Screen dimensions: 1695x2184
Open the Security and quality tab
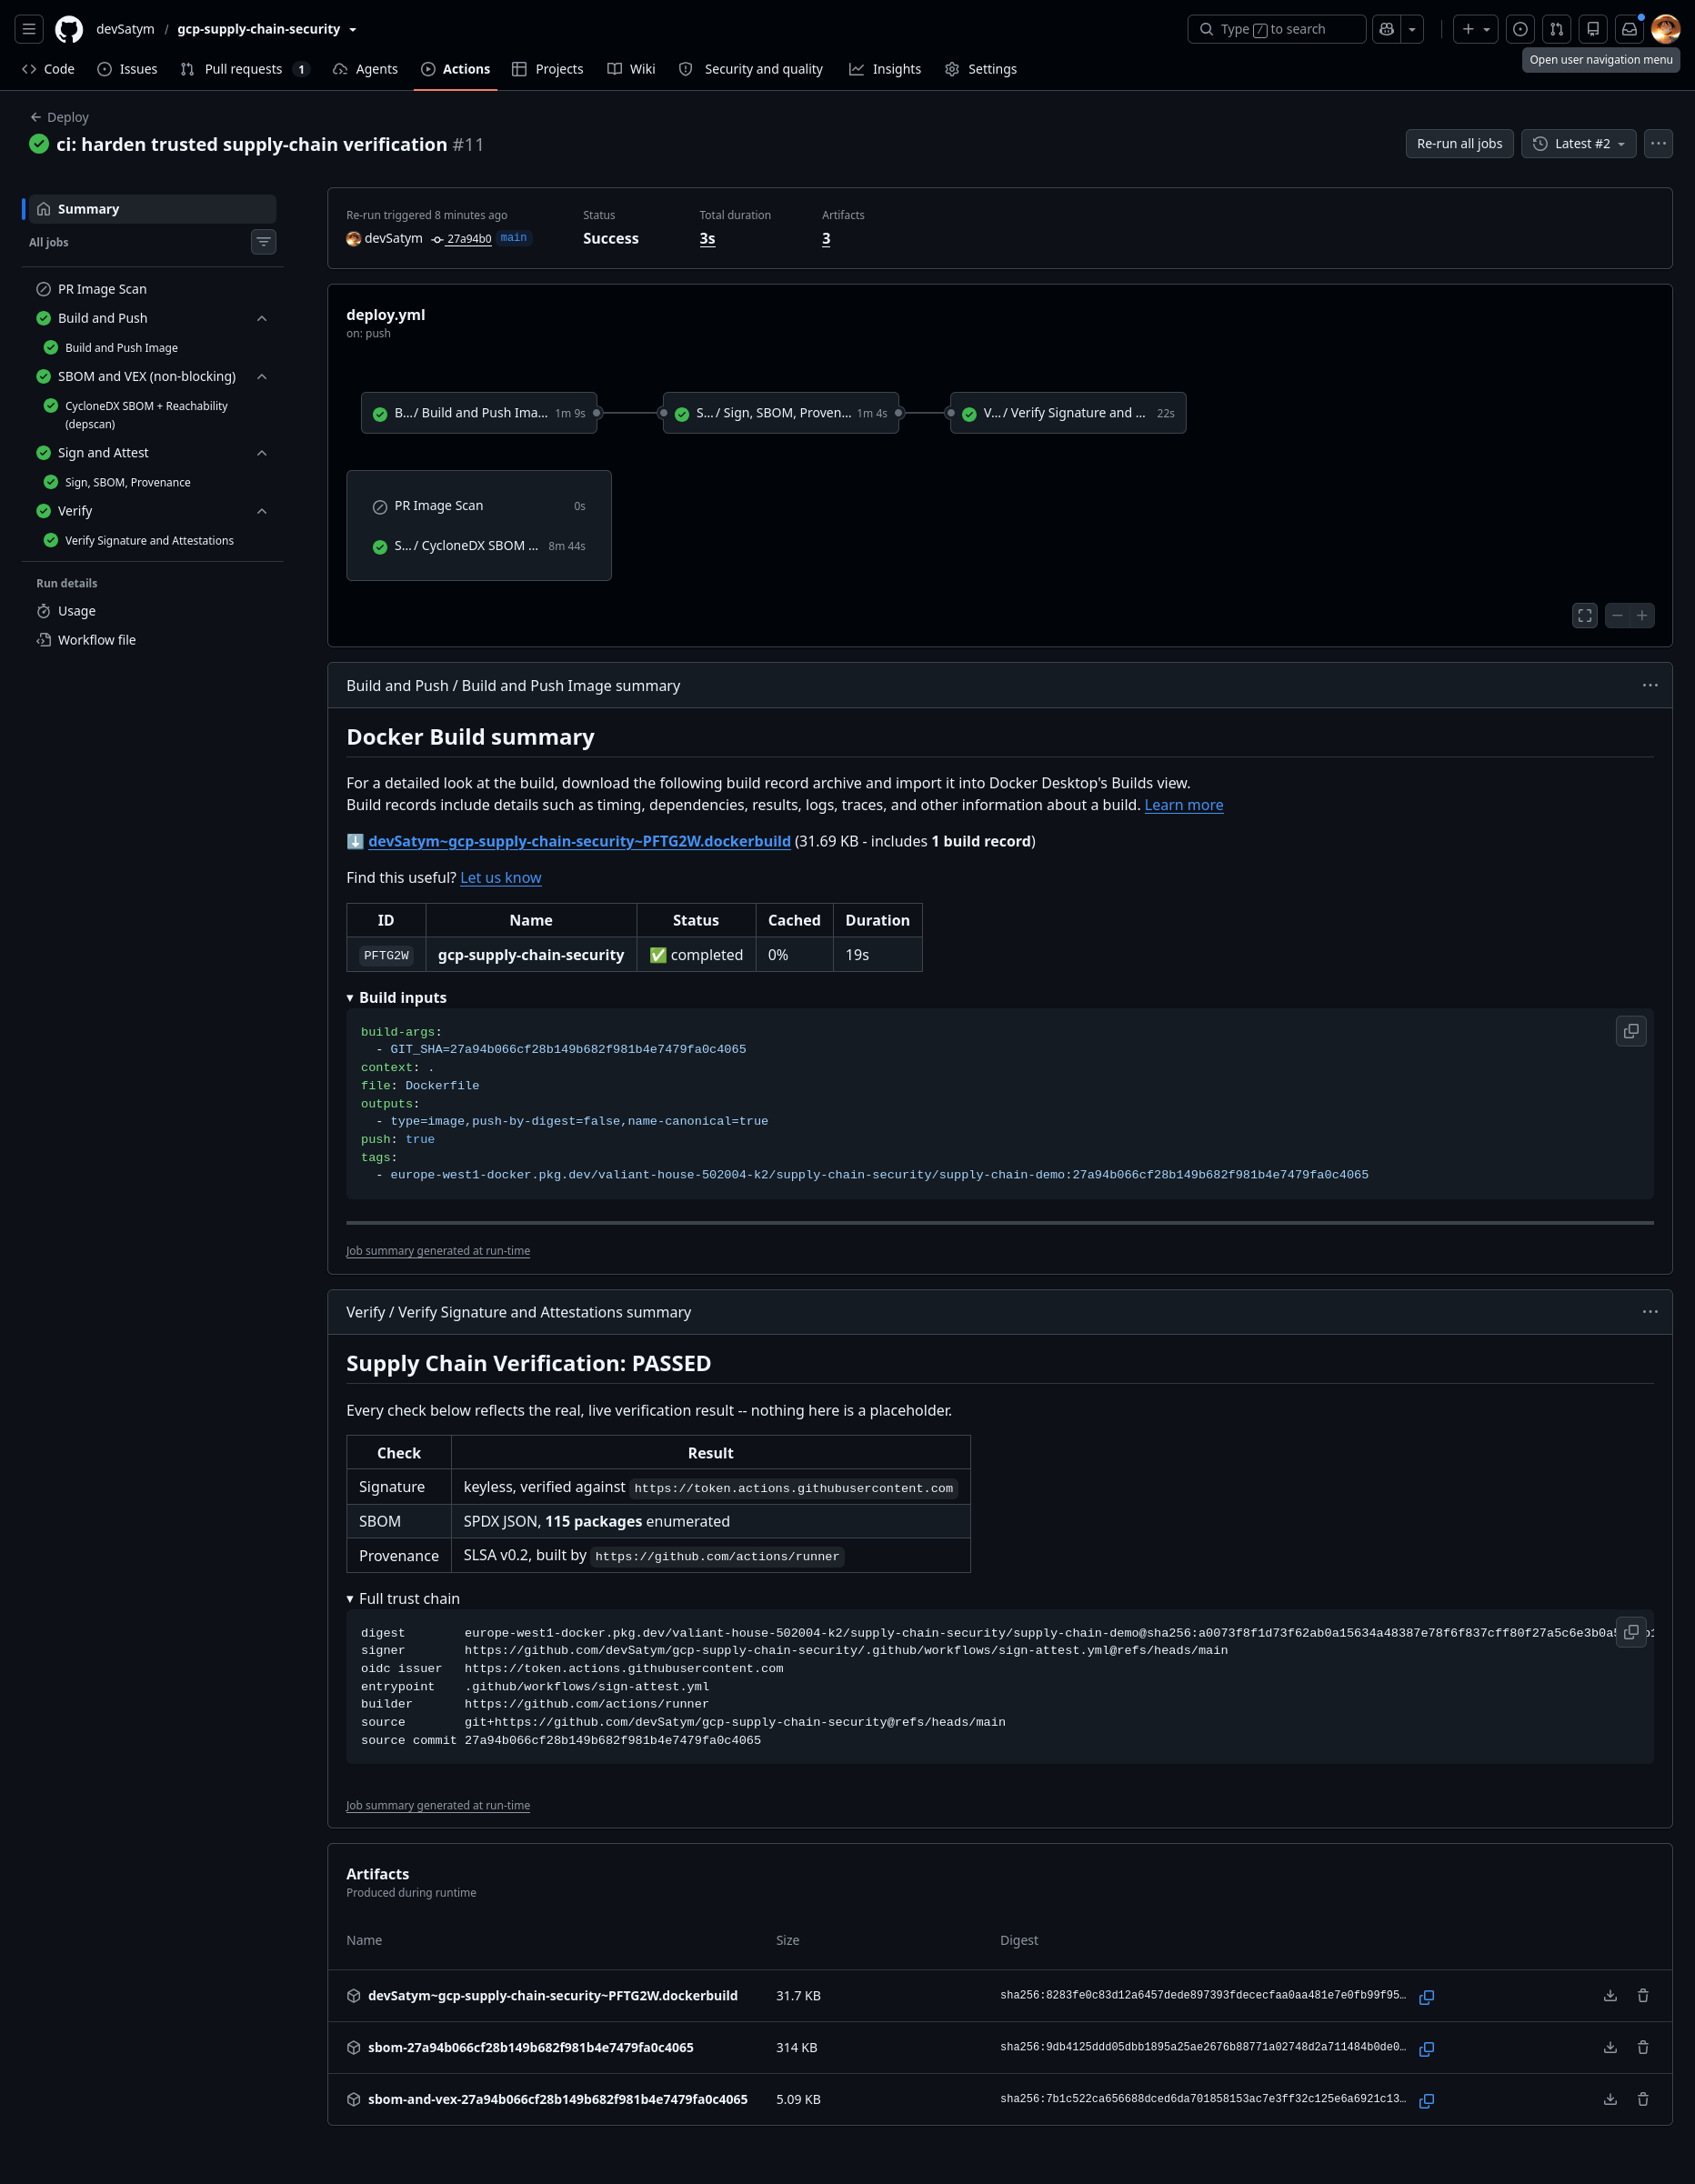coord(751,69)
